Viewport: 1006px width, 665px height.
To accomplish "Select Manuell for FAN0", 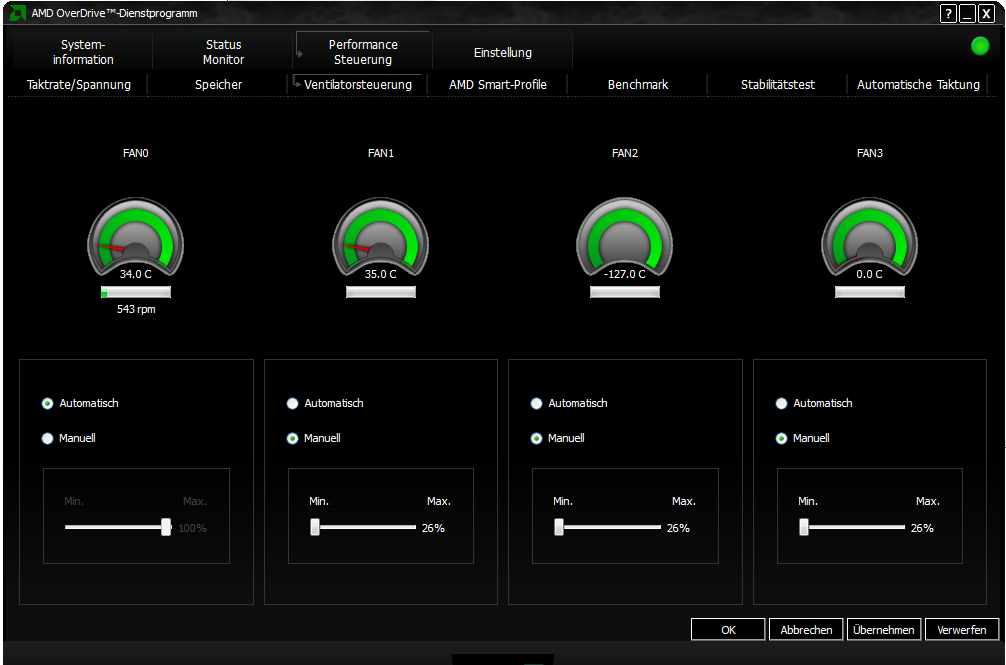I will 47,439.
